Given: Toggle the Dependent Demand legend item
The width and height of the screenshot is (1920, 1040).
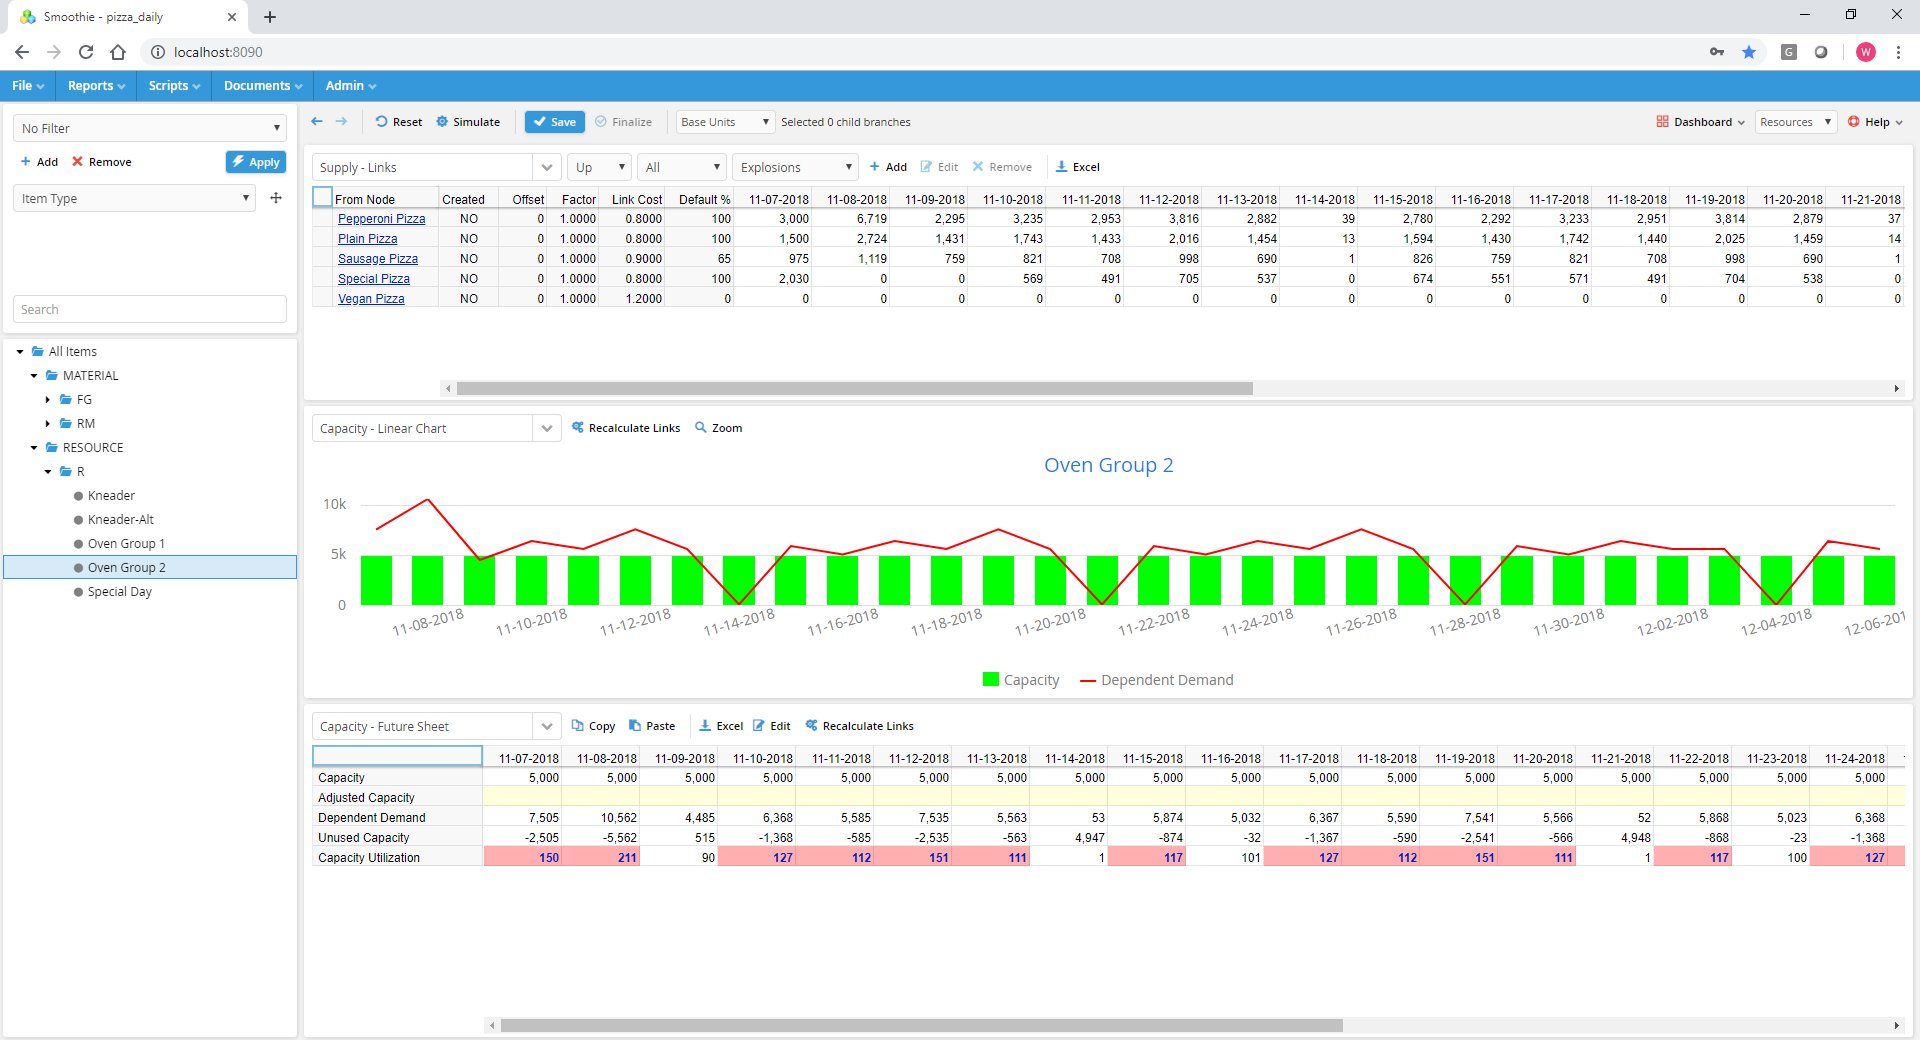Looking at the screenshot, I should [x=1157, y=680].
